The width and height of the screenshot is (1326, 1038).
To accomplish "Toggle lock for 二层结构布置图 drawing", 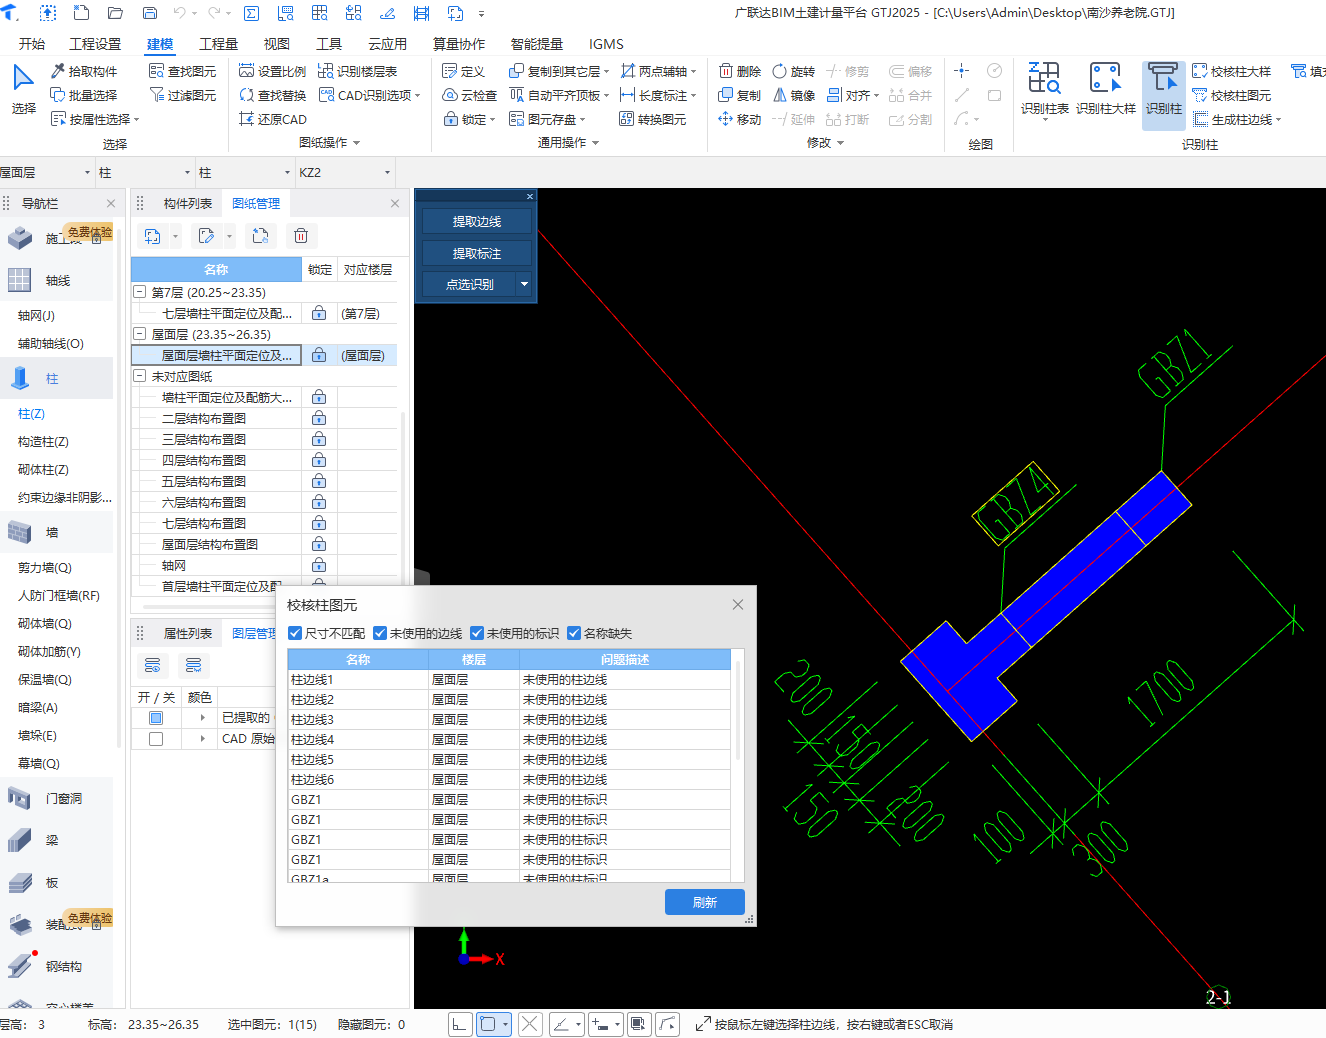I will (x=319, y=418).
